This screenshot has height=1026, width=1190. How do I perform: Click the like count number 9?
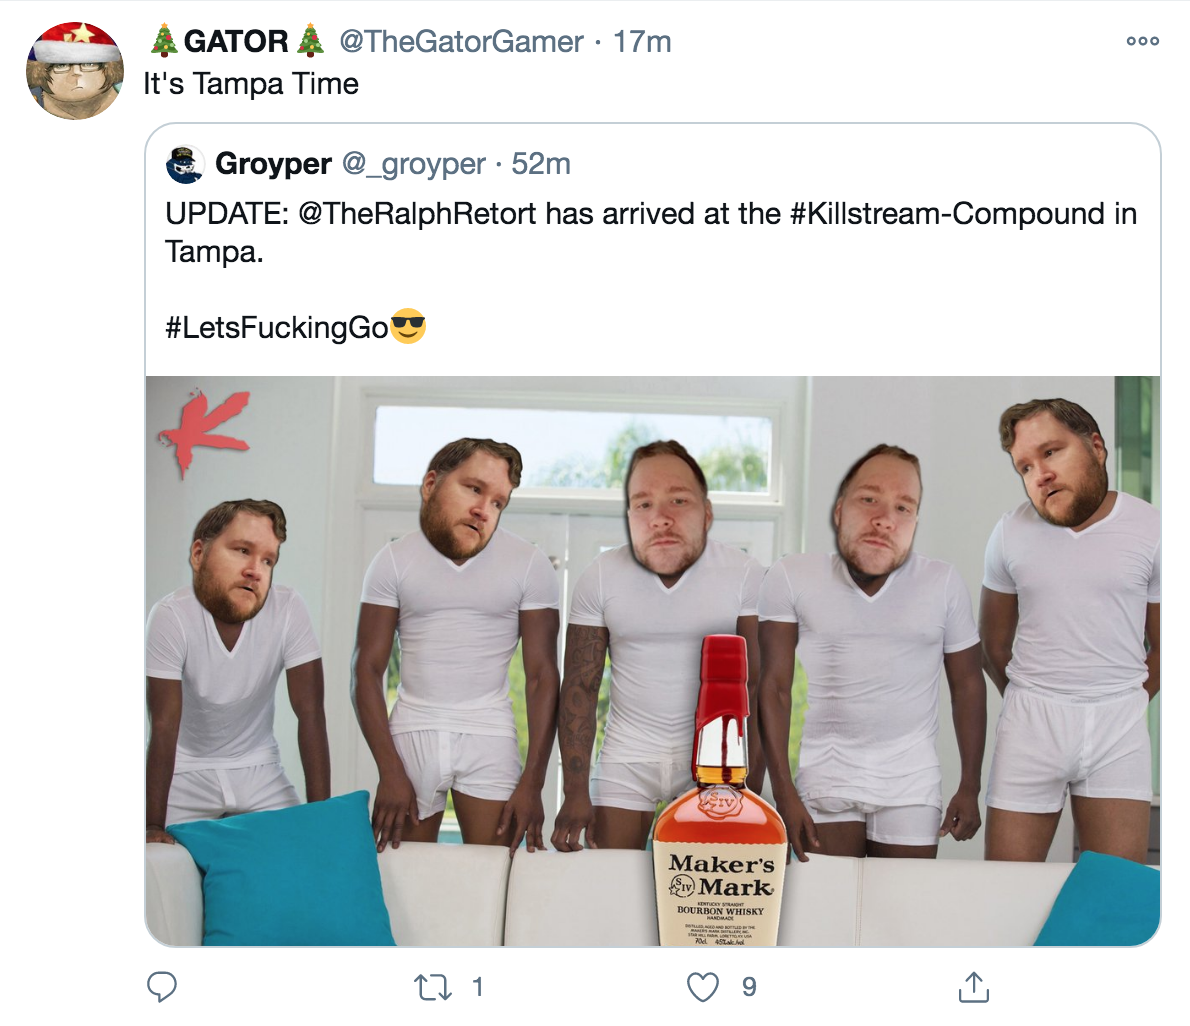(x=749, y=987)
